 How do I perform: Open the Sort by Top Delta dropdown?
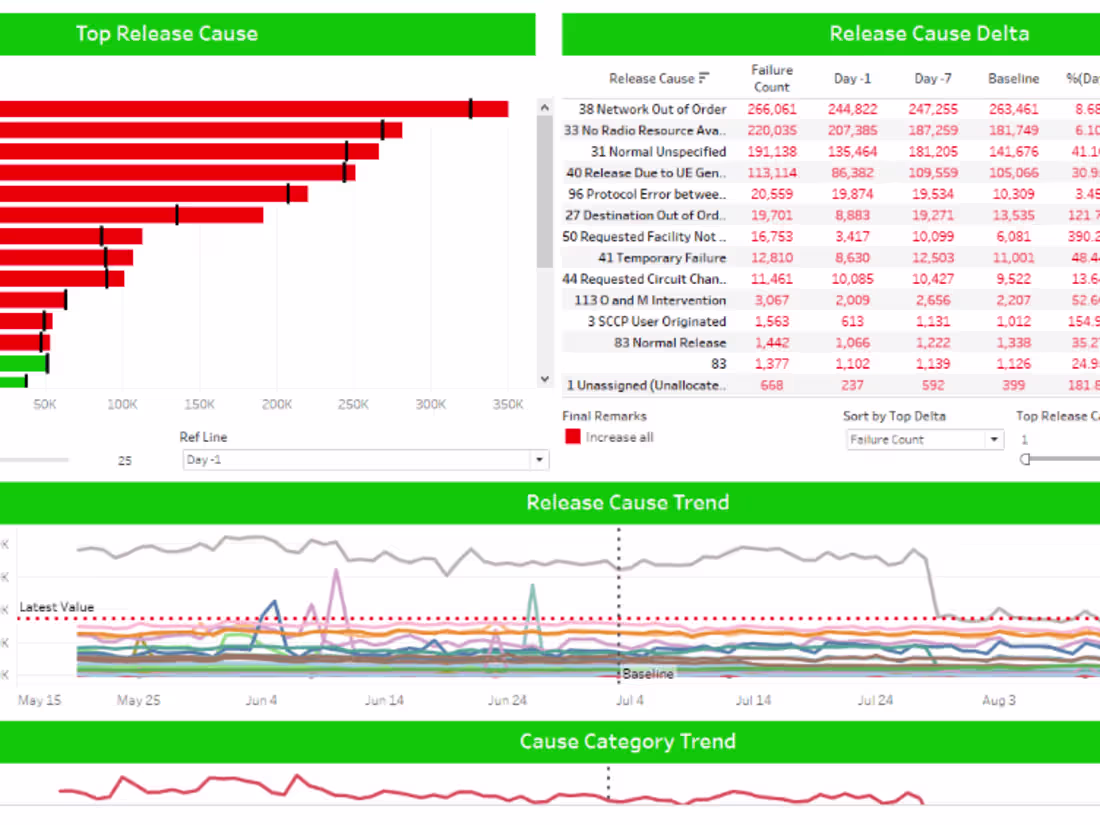tap(920, 439)
